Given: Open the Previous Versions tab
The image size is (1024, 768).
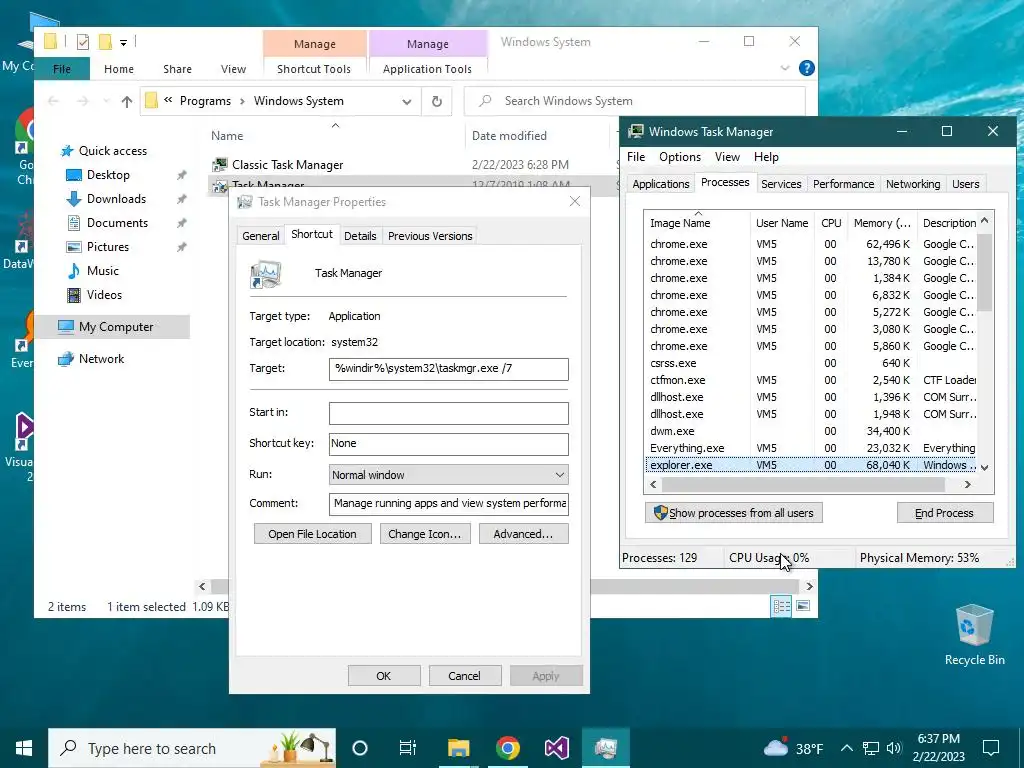Looking at the screenshot, I should pyautogui.click(x=430, y=236).
